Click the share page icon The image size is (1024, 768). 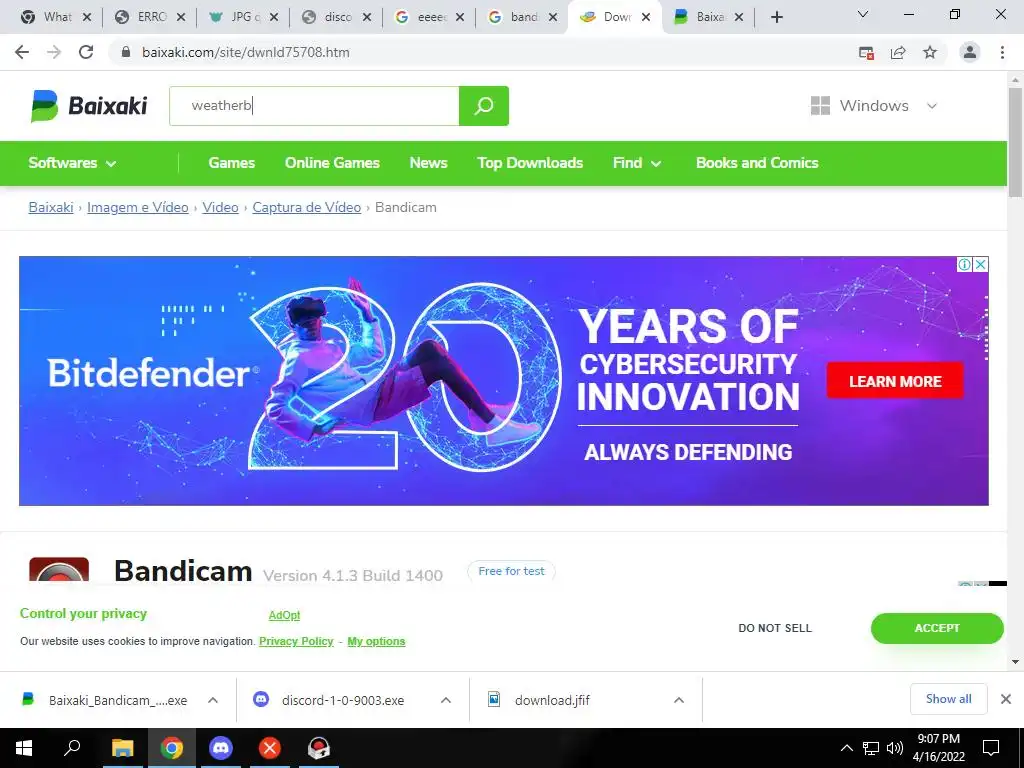click(898, 53)
